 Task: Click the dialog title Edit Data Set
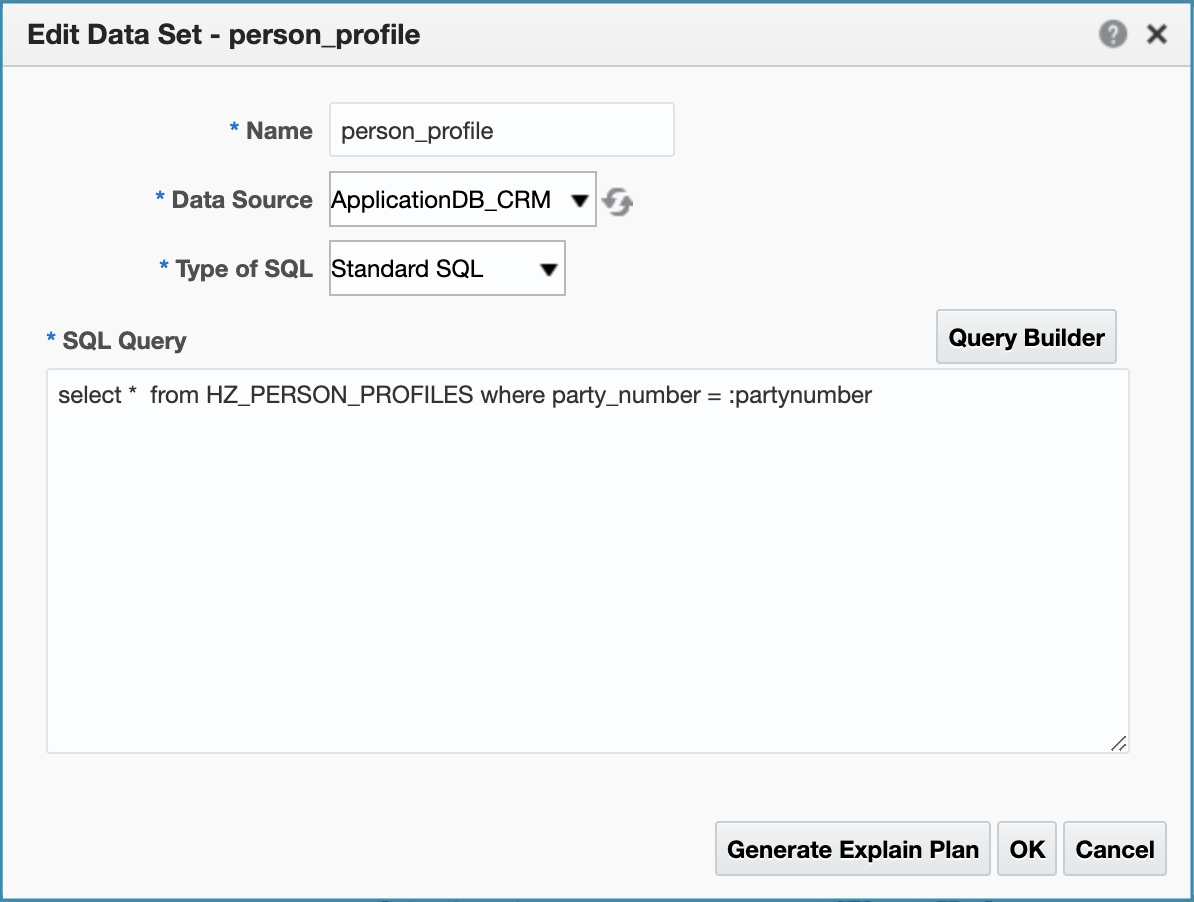click(224, 36)
